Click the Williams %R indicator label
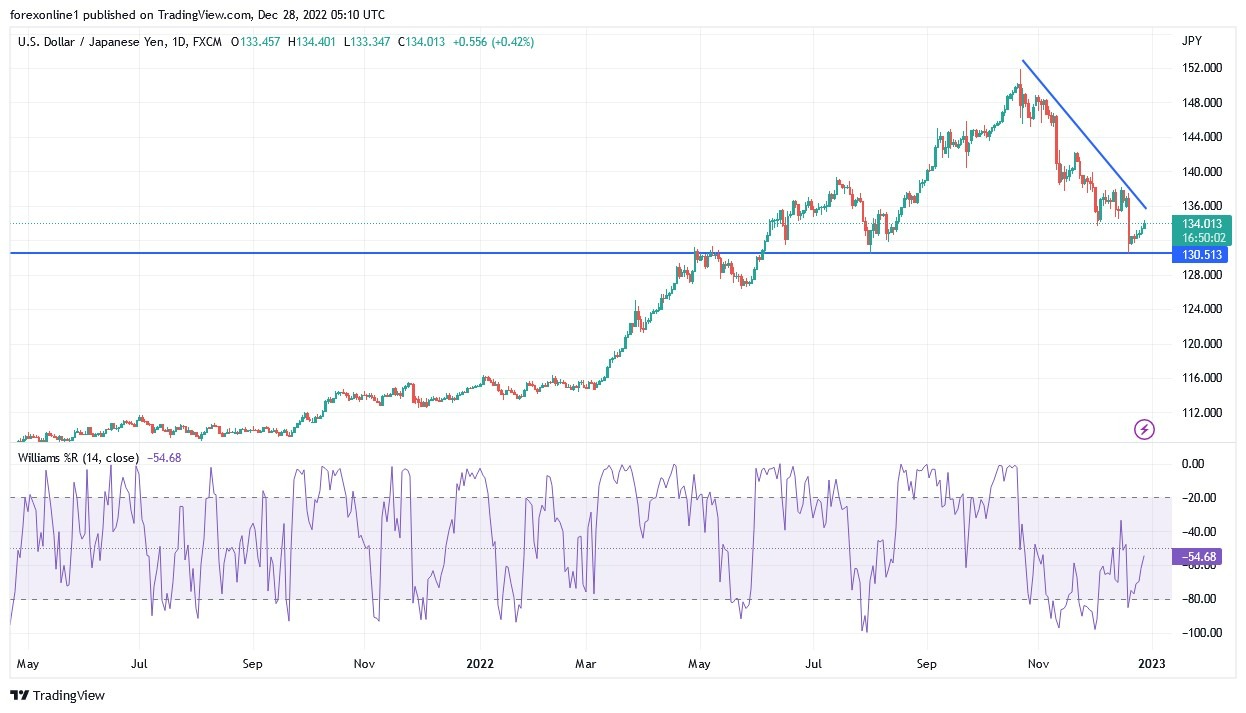The width and height of the screenshot is (1246, 713). 80,460
